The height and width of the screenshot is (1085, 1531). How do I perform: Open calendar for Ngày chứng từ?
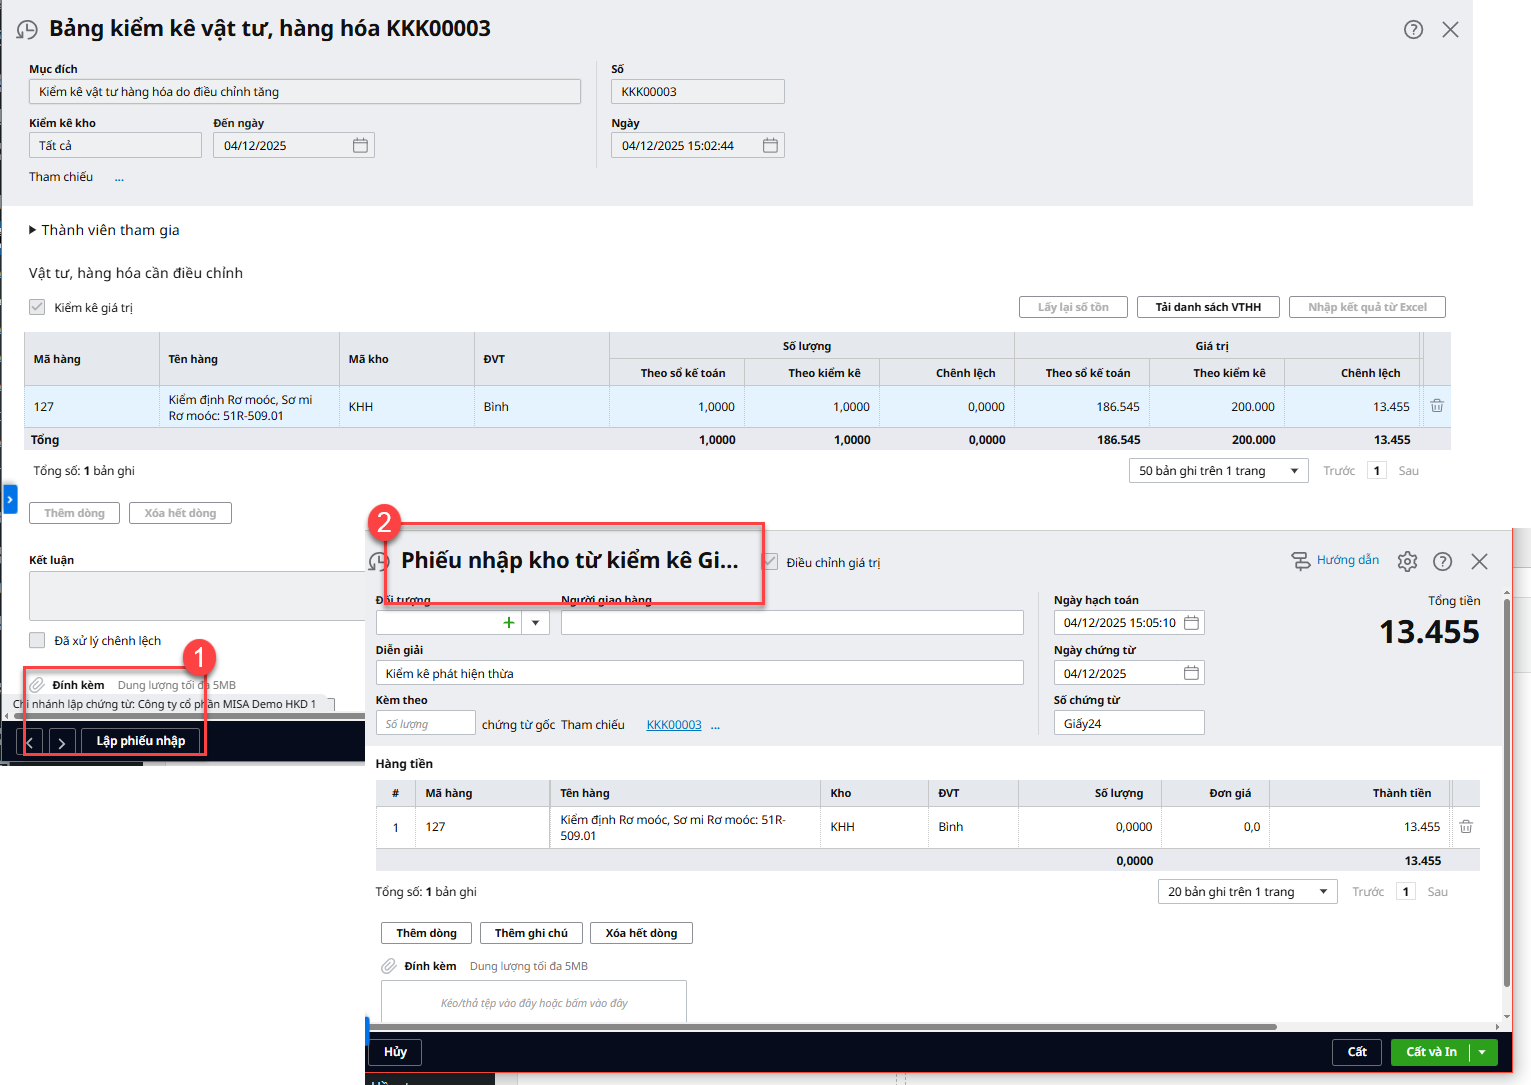pos(1191,673)
